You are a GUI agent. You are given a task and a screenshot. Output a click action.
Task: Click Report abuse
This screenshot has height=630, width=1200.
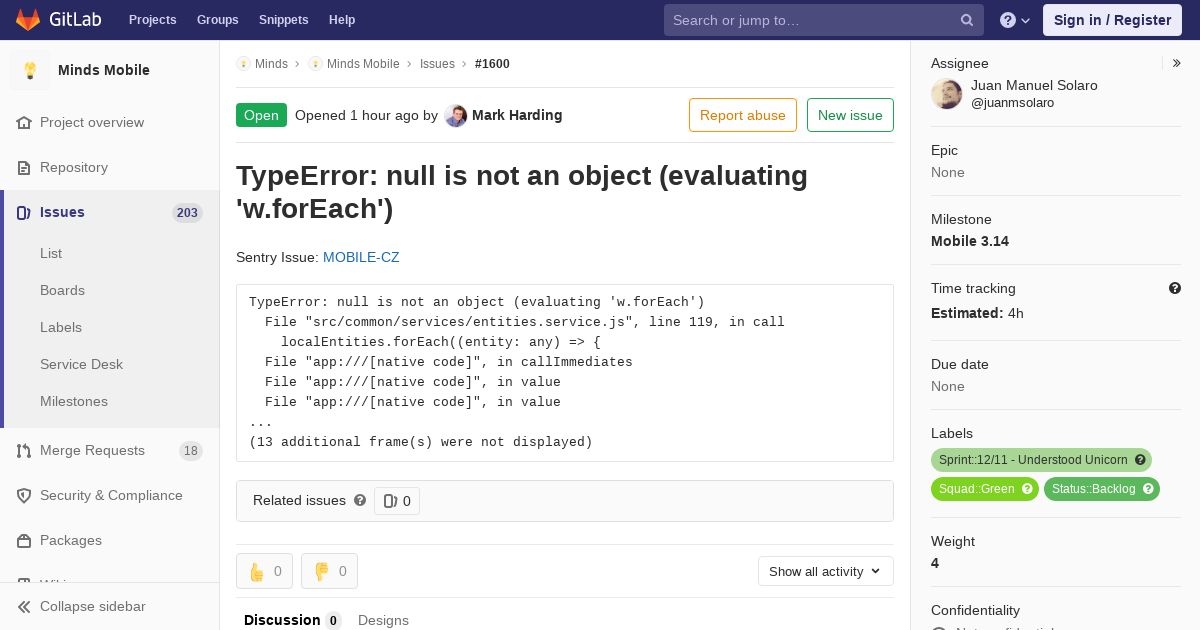coord(743,115)
